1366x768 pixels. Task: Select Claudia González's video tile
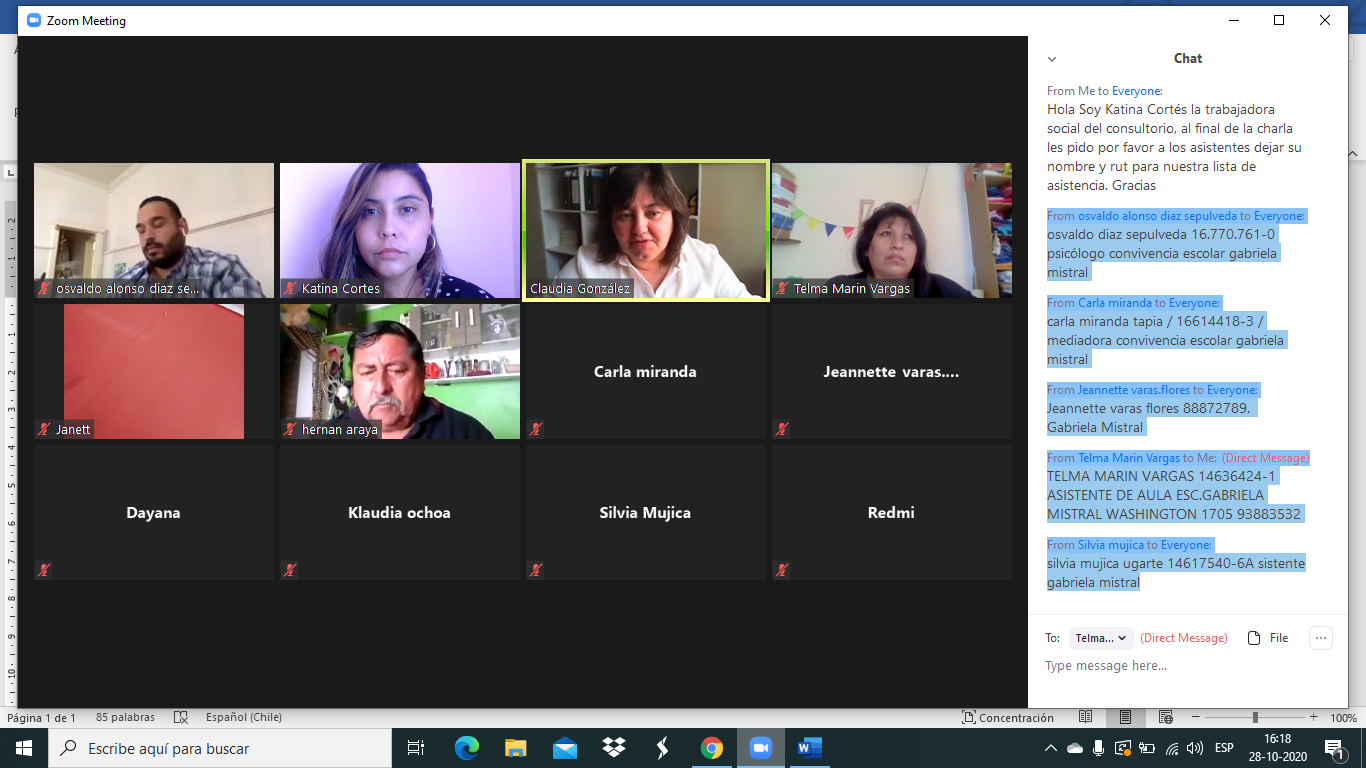tap(645, 230)
